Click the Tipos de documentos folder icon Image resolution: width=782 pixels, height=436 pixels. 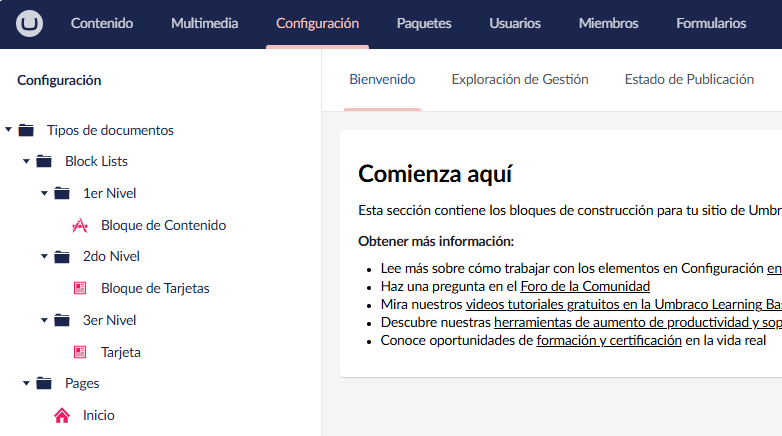(26, 130)
